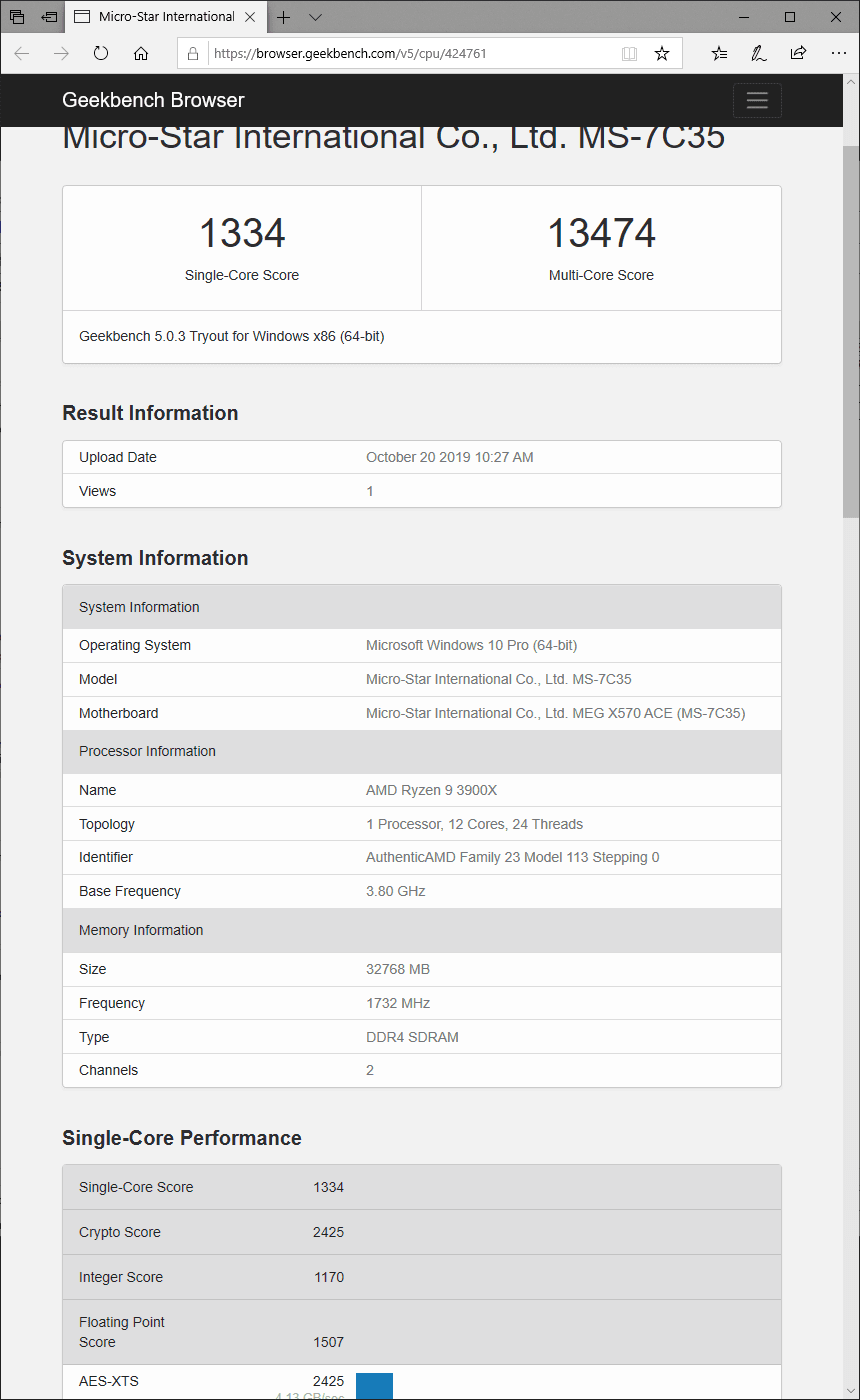The height and width of the screenshot is (1400, 860).
Task: Click the Microsoft Windows 10 Pro value
Action: pos(471,645)
